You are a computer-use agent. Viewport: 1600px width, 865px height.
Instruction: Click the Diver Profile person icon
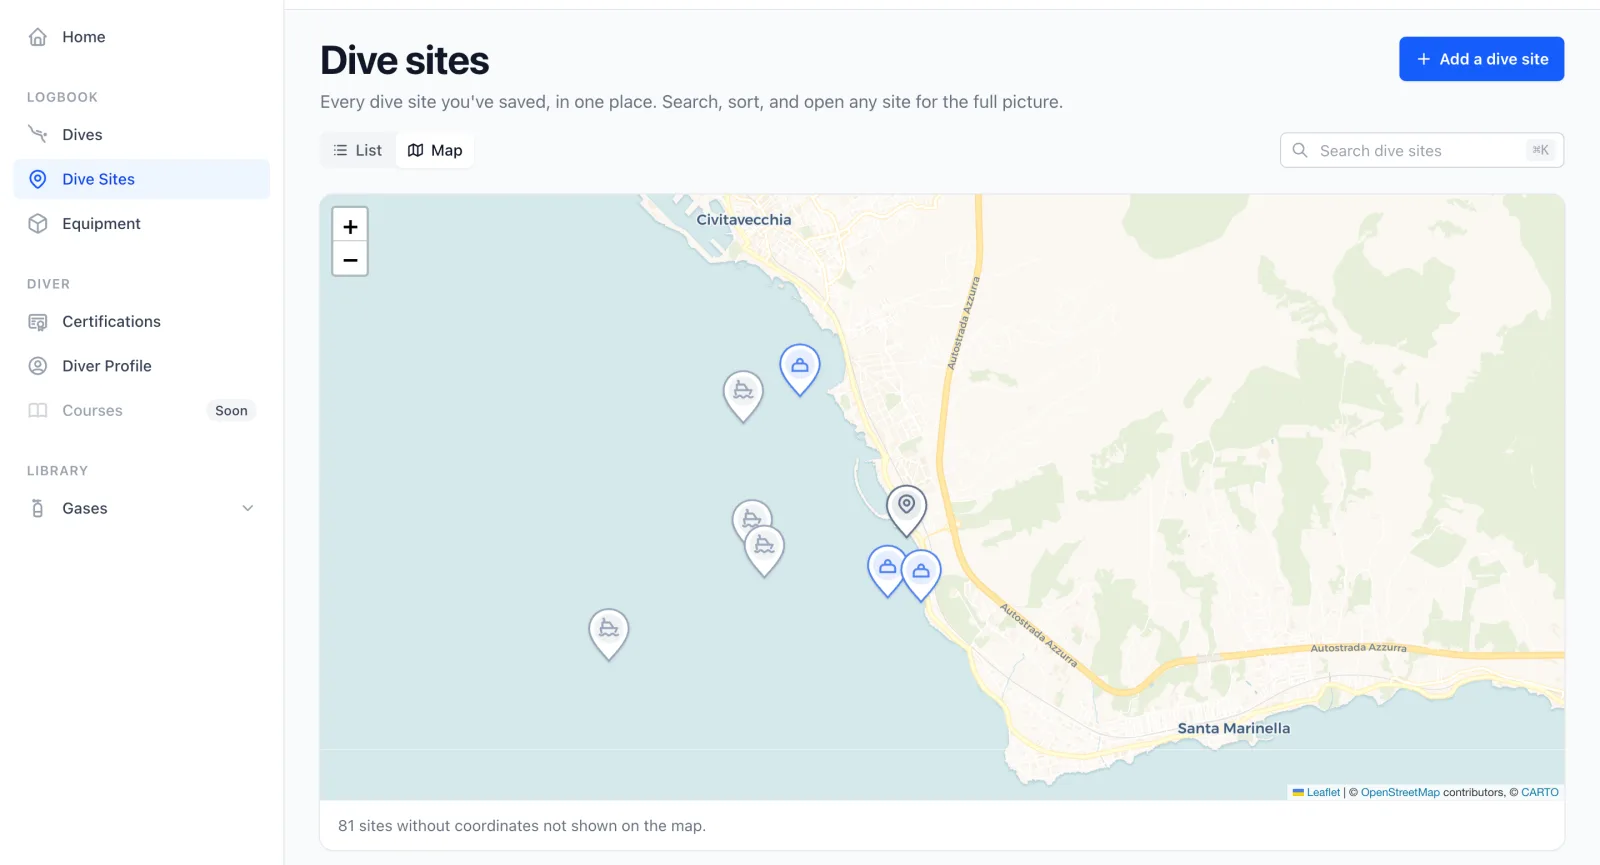[x=38, y=366]
